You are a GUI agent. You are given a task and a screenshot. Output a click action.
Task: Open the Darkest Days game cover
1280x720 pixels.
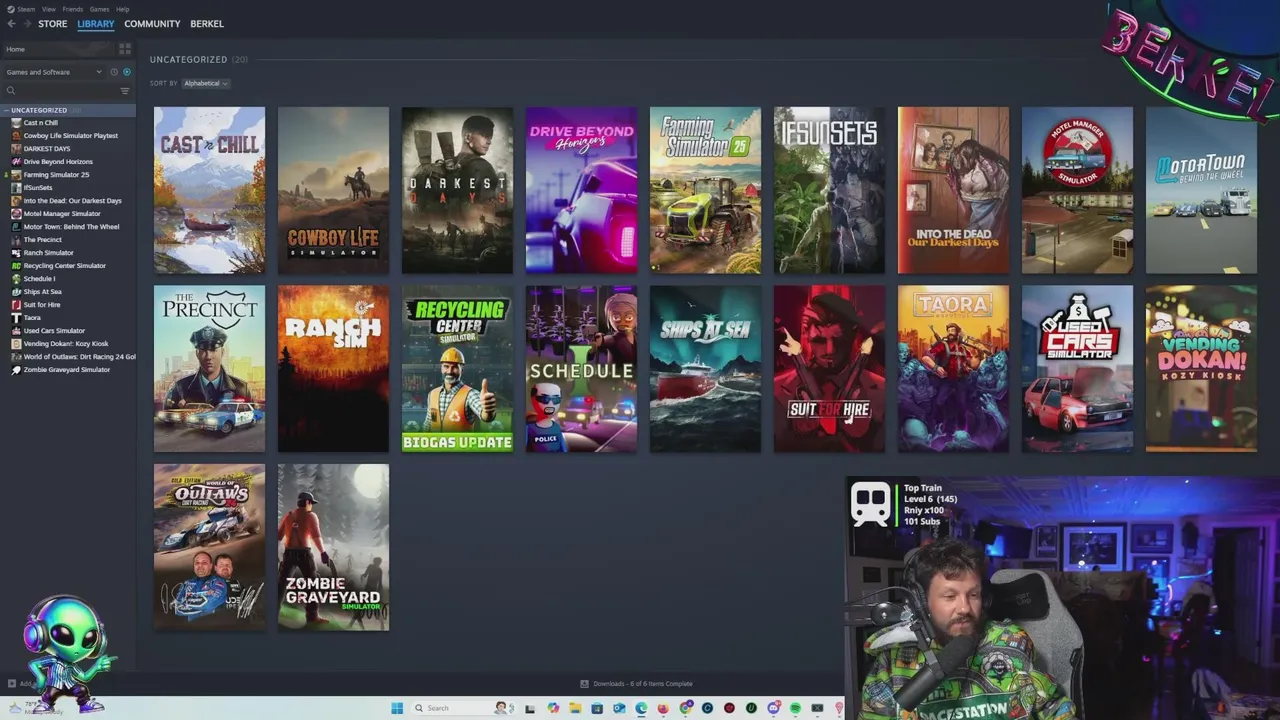[x=457, y=190]
